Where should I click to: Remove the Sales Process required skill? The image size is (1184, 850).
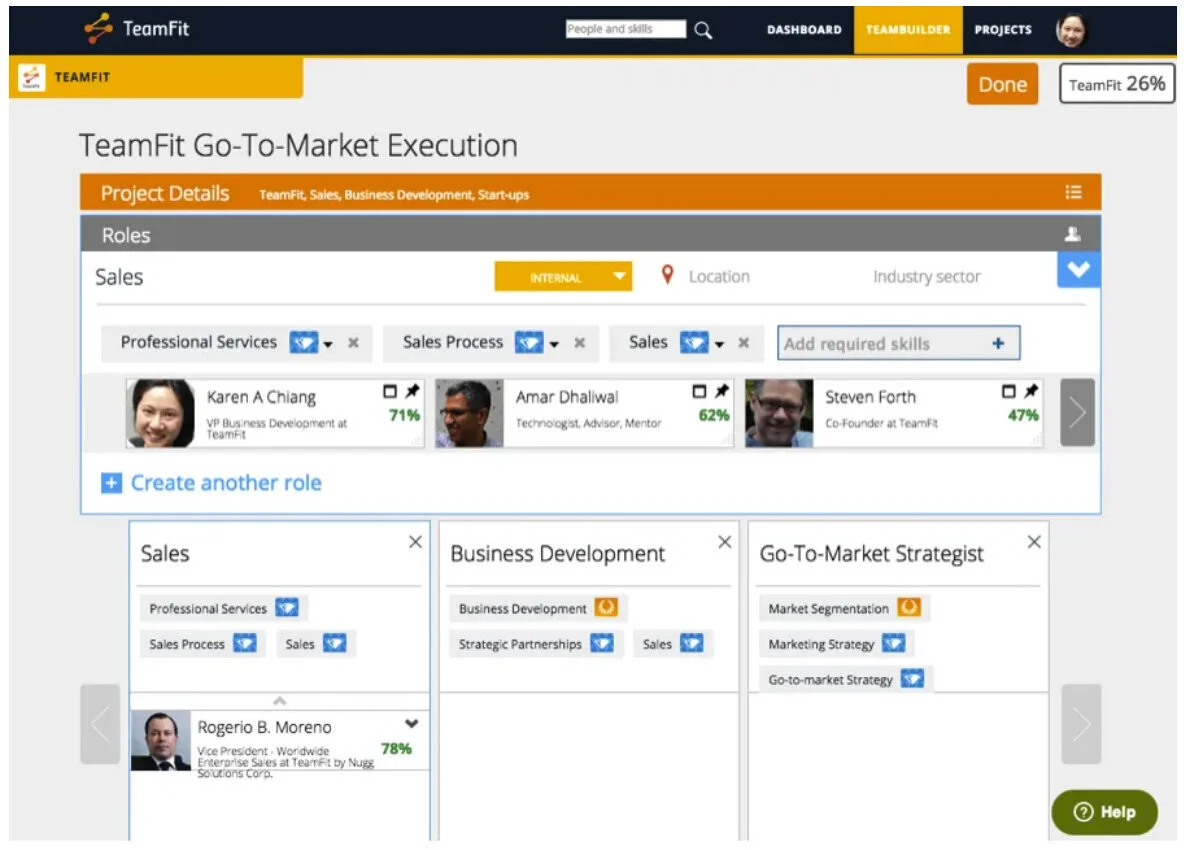click(579, 343)
